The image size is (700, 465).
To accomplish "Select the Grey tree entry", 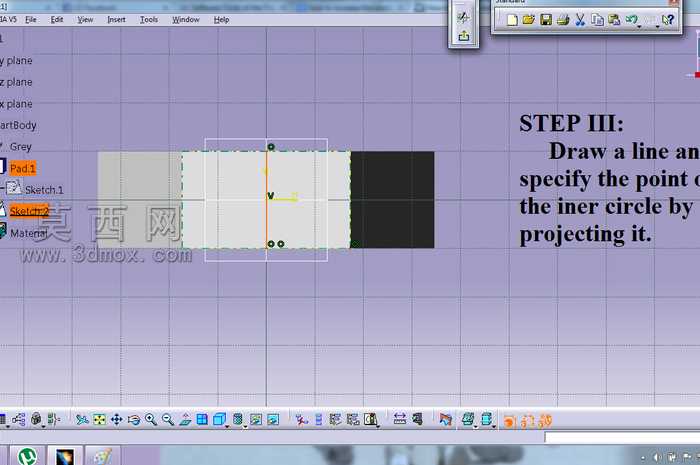I will [x=20, y=146].
